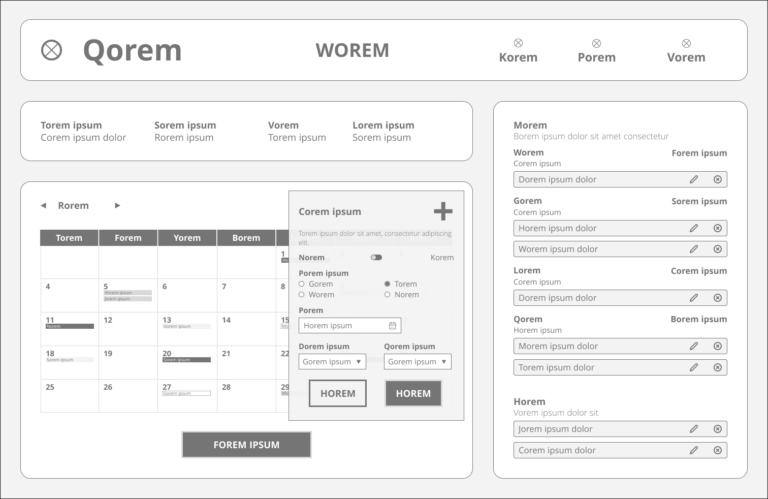Edit the Horem ipsum dolor row

(x=694, y=228)
